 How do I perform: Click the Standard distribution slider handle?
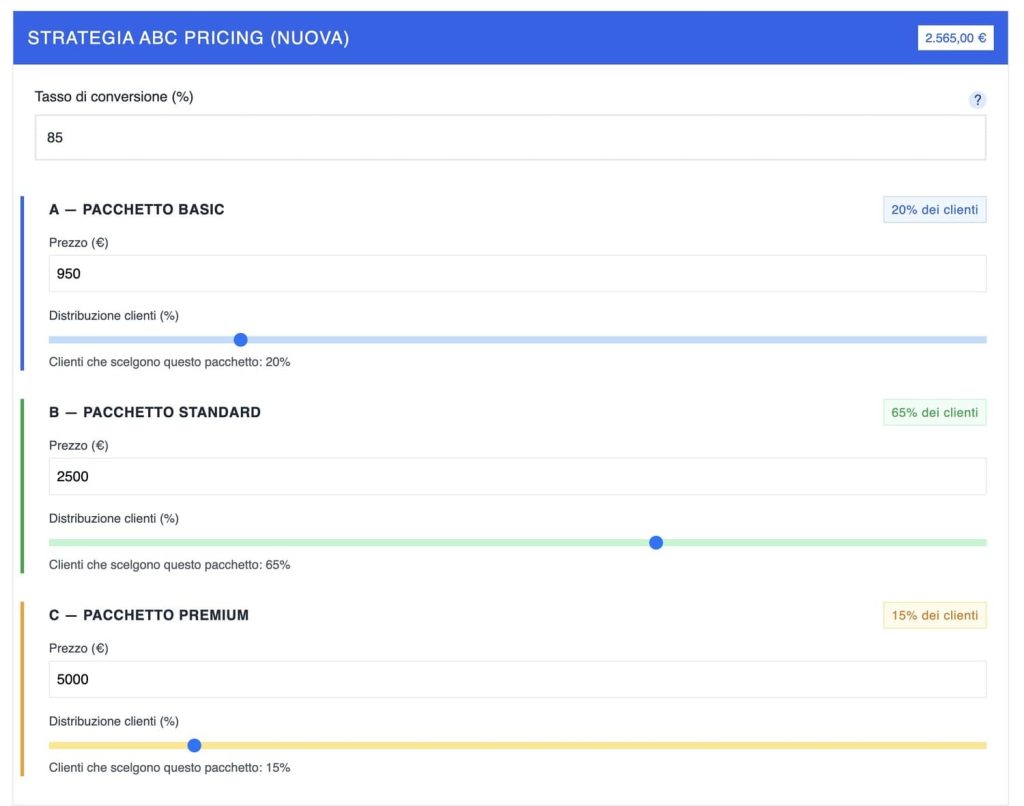(656, 543)
